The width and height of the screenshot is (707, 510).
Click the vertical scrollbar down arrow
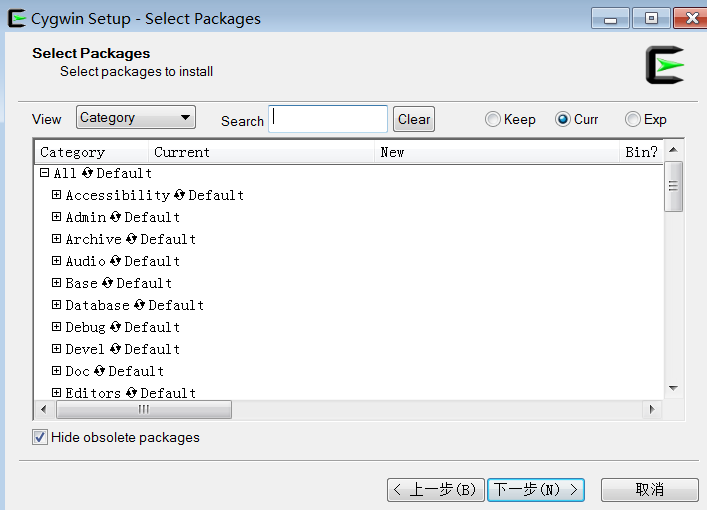point(674,388)
